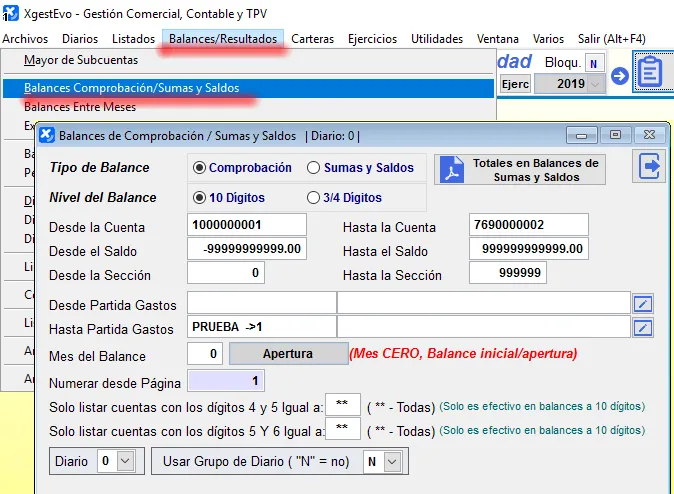Click edit icon beside Hasta Partida Gastos
Image resolution: width=674 pixels, height=494 pixels.
click(644, 327)
